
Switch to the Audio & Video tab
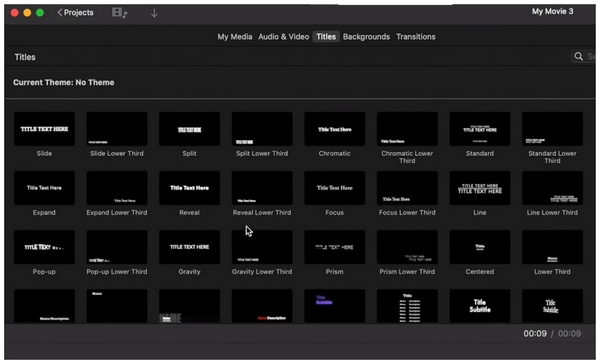coord(284,37)
